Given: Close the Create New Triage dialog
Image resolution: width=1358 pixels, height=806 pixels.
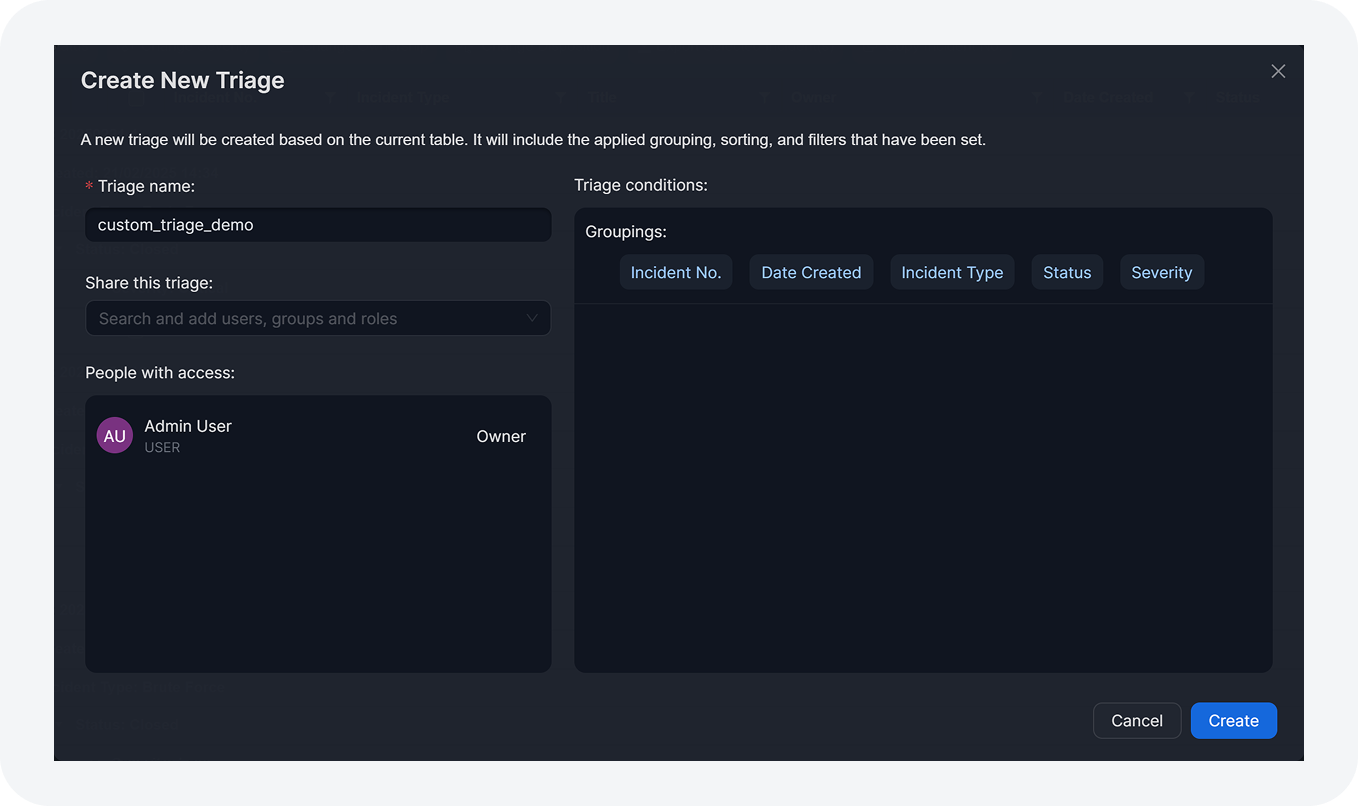Looking at the screenshot, I should 1277,71.
